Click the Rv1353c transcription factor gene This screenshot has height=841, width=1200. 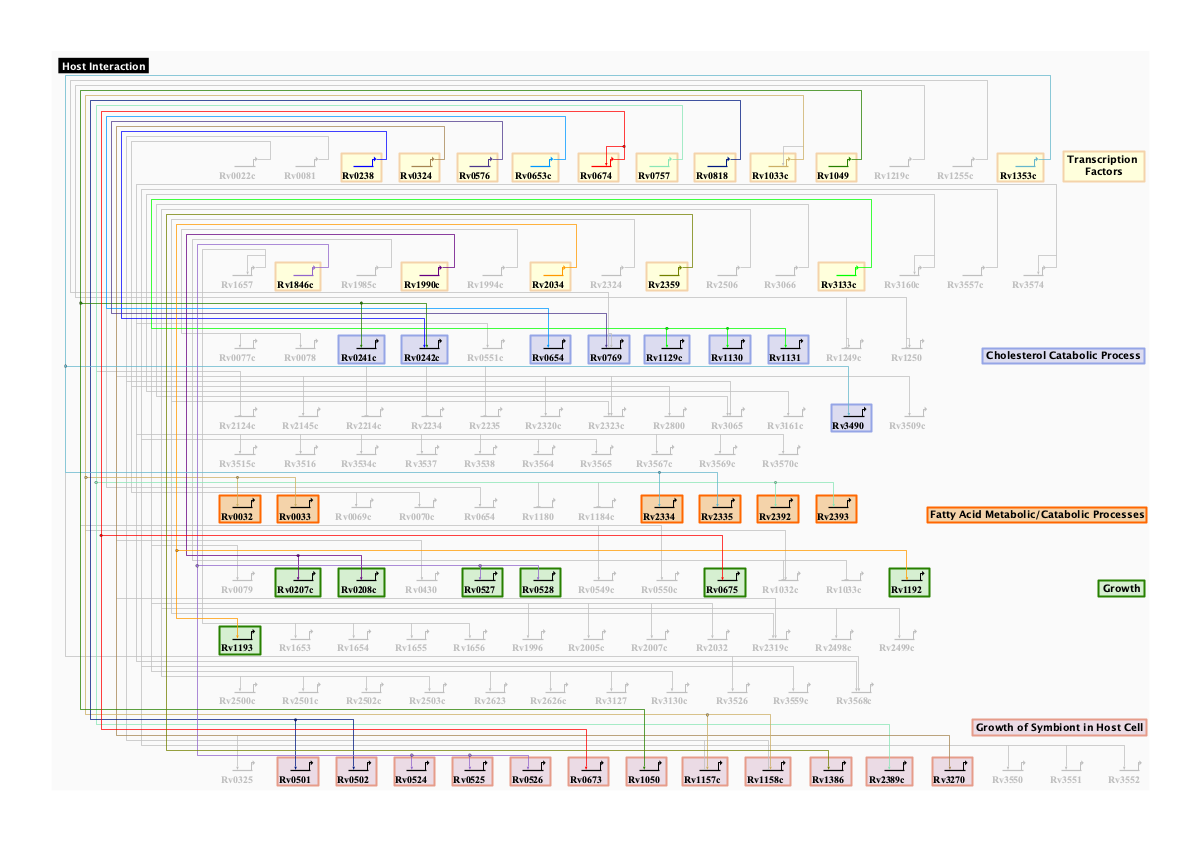click(1020, 167)
